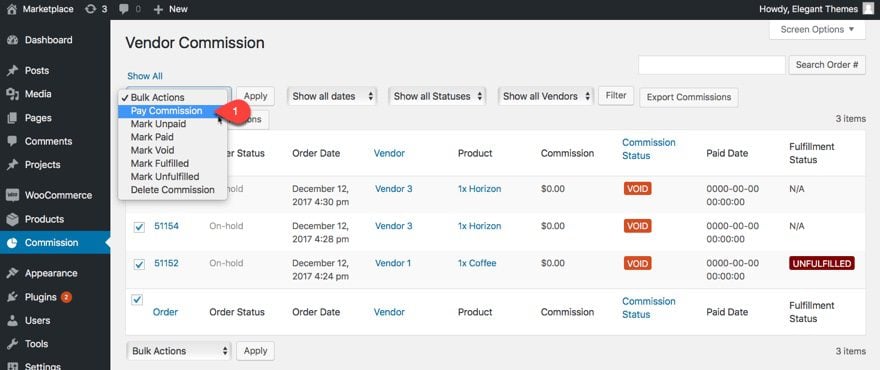The image size is (880, 370).
Task: Open 1x Horizon in order 51154 row
Action: click(x=479, y=226)
